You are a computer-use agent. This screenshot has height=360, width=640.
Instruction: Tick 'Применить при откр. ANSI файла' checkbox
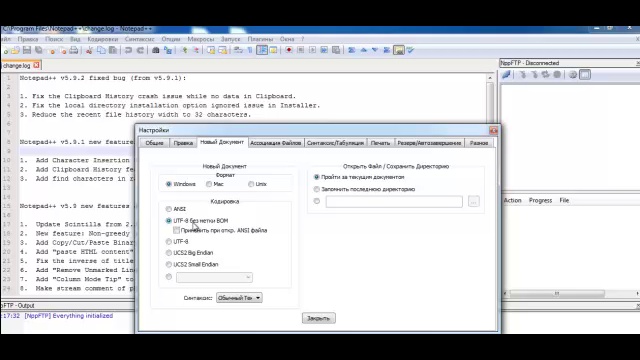(x=176, y=230)
